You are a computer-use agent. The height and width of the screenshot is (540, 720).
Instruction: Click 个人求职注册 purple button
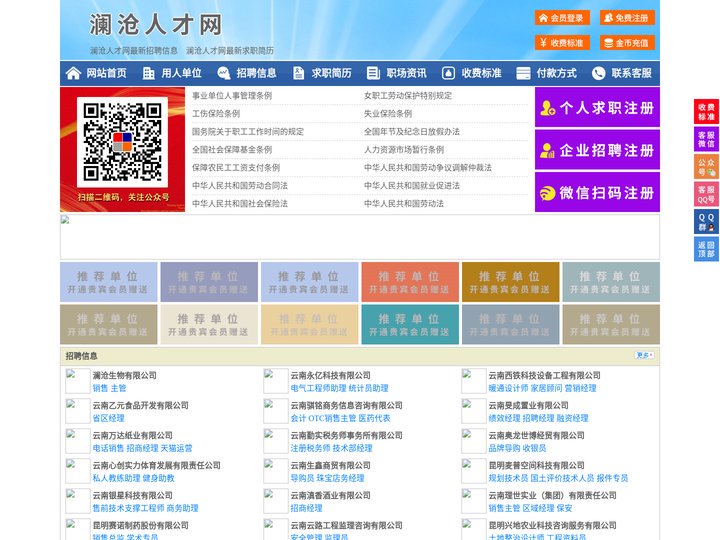tap(597, 107)
